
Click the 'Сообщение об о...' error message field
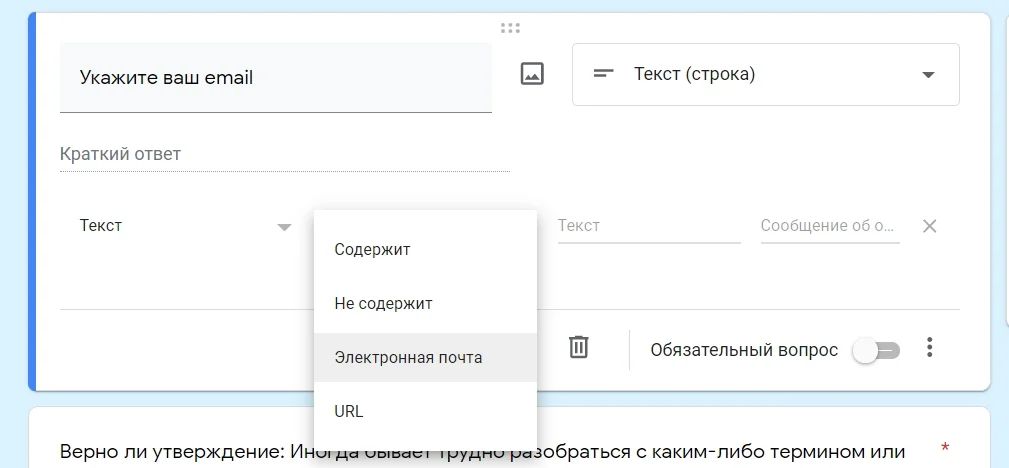[x=829, y=226]
